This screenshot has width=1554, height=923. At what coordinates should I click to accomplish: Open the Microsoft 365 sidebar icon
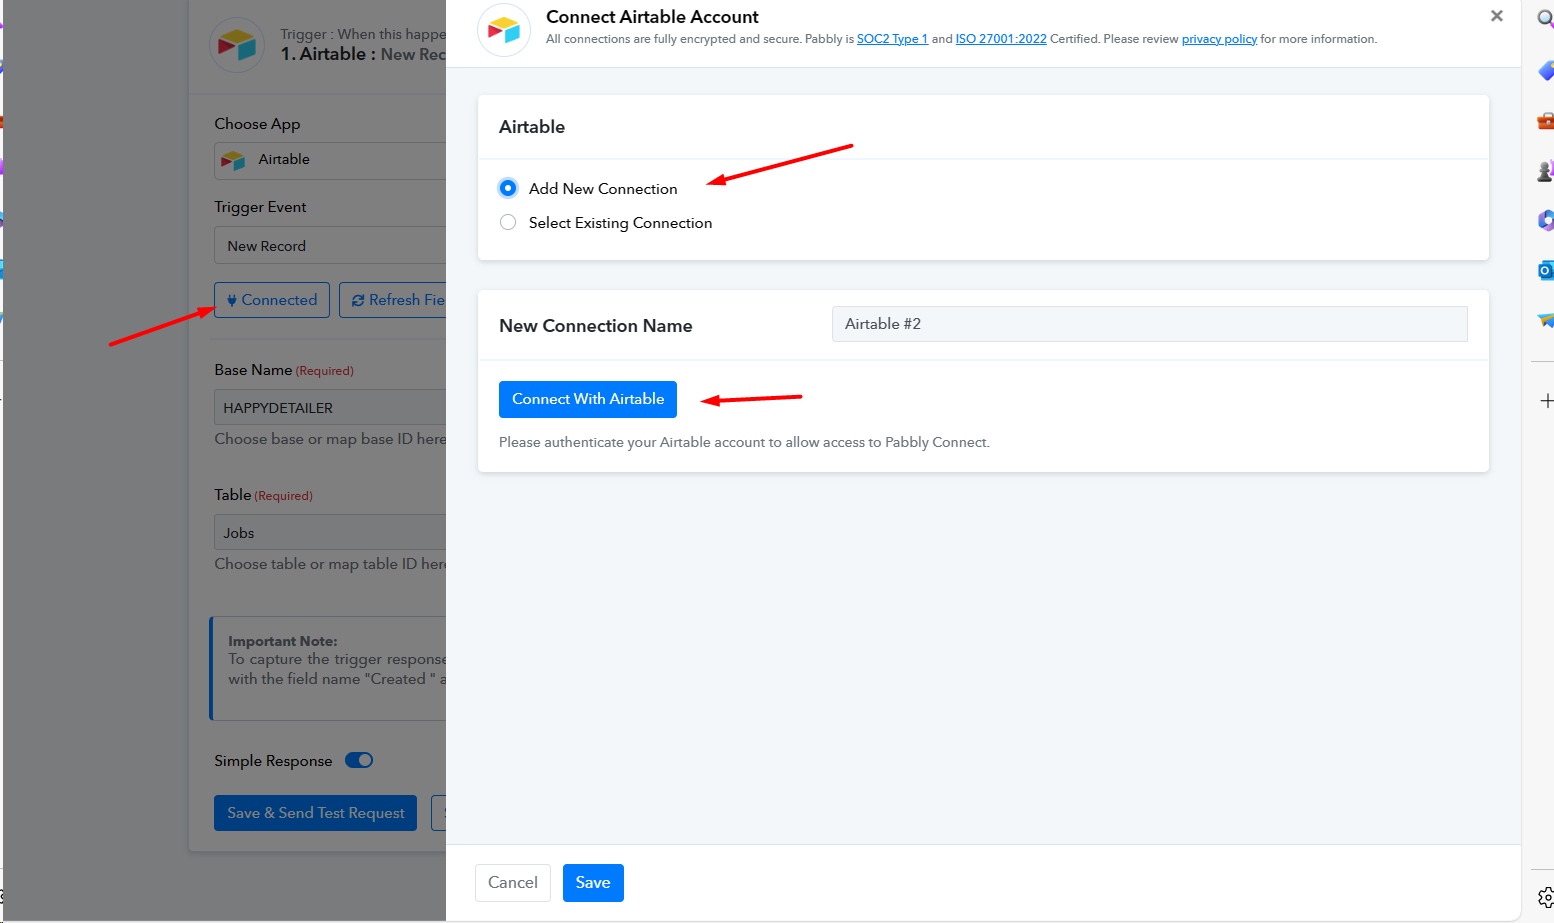(1545, 220)
